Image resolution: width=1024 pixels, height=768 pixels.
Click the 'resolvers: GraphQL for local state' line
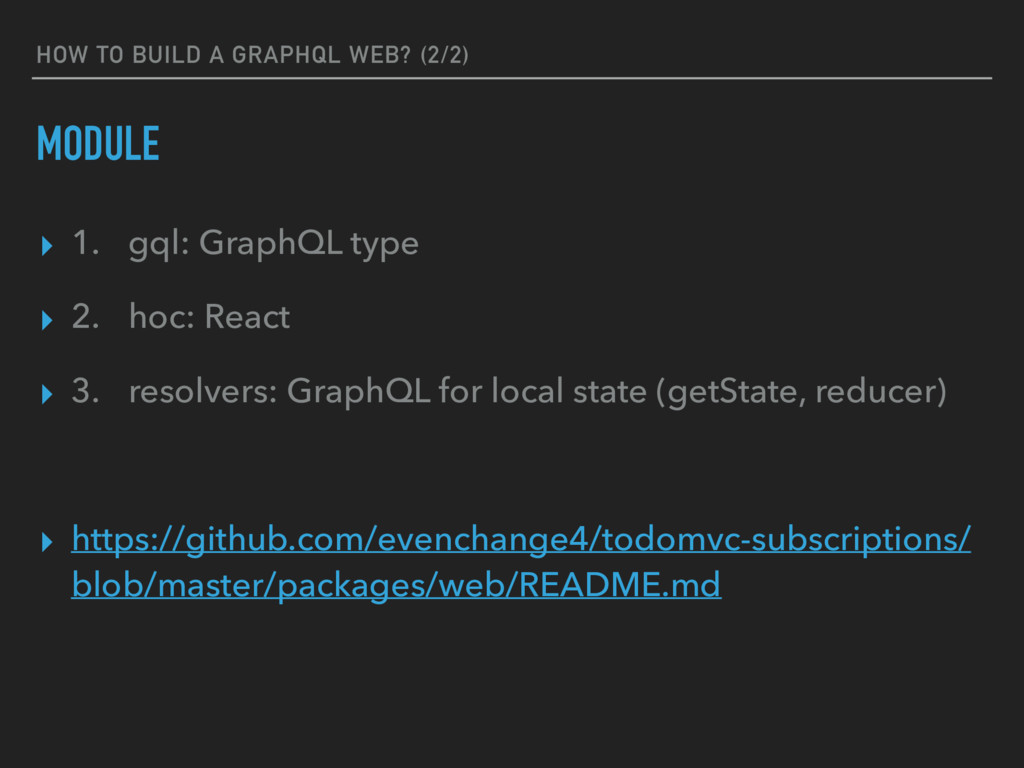point(387,391)
